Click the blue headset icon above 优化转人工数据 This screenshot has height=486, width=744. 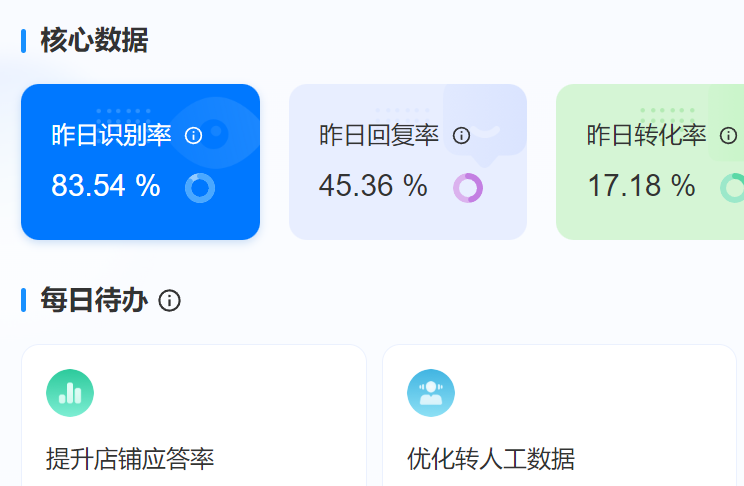431,393
